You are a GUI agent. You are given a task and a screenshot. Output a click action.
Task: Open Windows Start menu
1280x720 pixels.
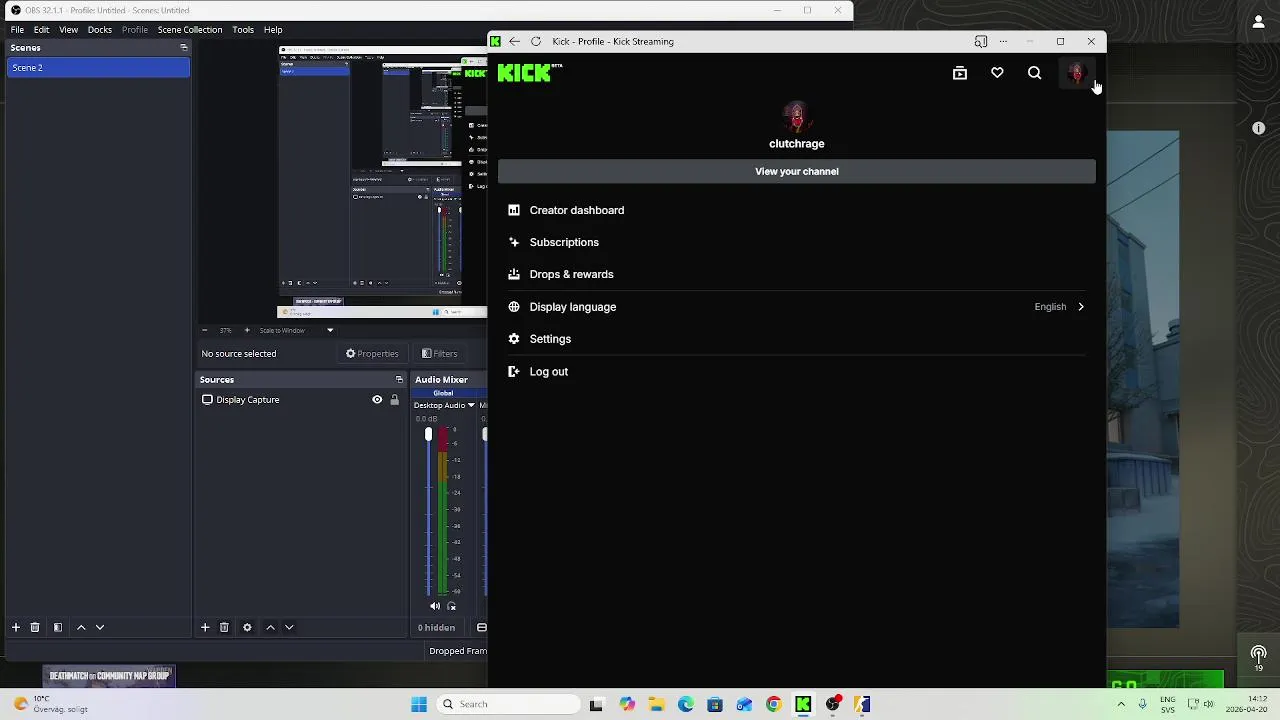(419, 704)
